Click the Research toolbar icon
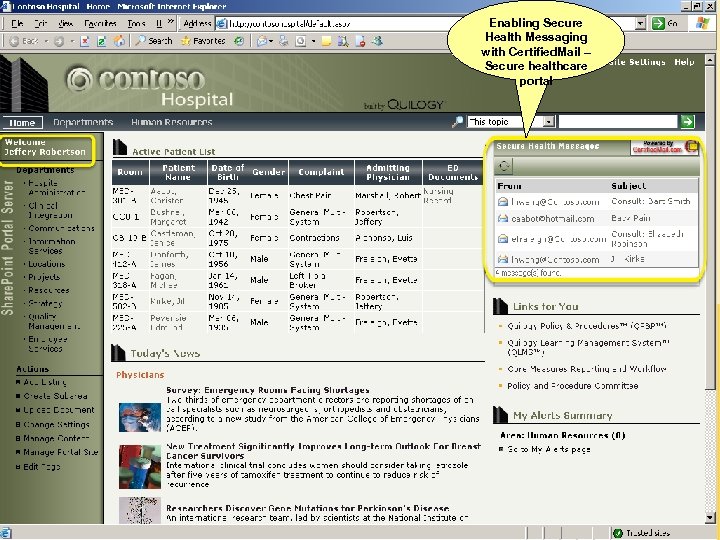The width and height of the screenshot is (720, 540). pyautogui.click(x=343, y=41)
